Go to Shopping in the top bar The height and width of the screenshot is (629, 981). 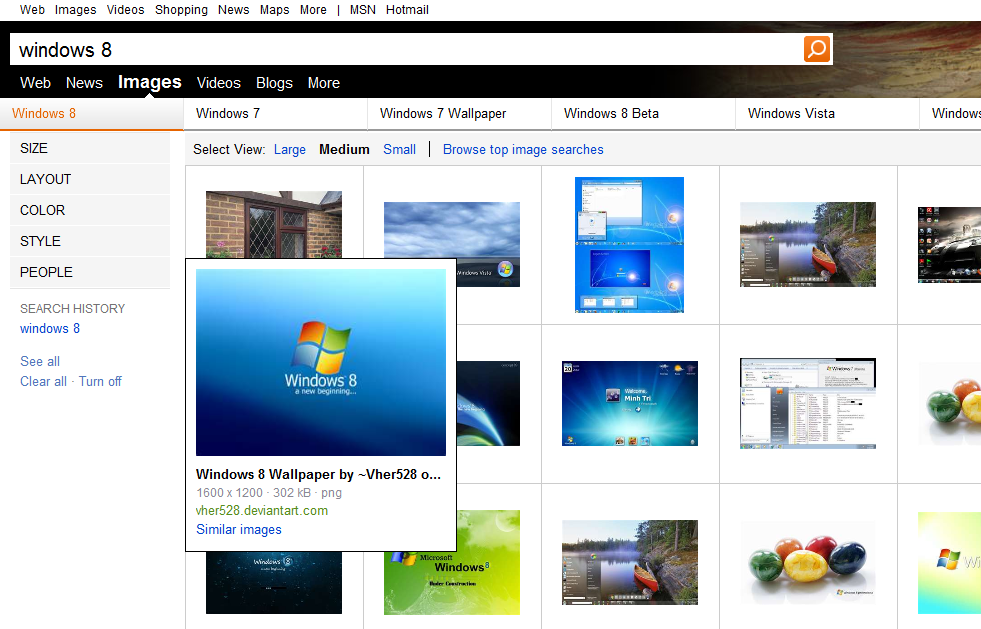[181, 9]
